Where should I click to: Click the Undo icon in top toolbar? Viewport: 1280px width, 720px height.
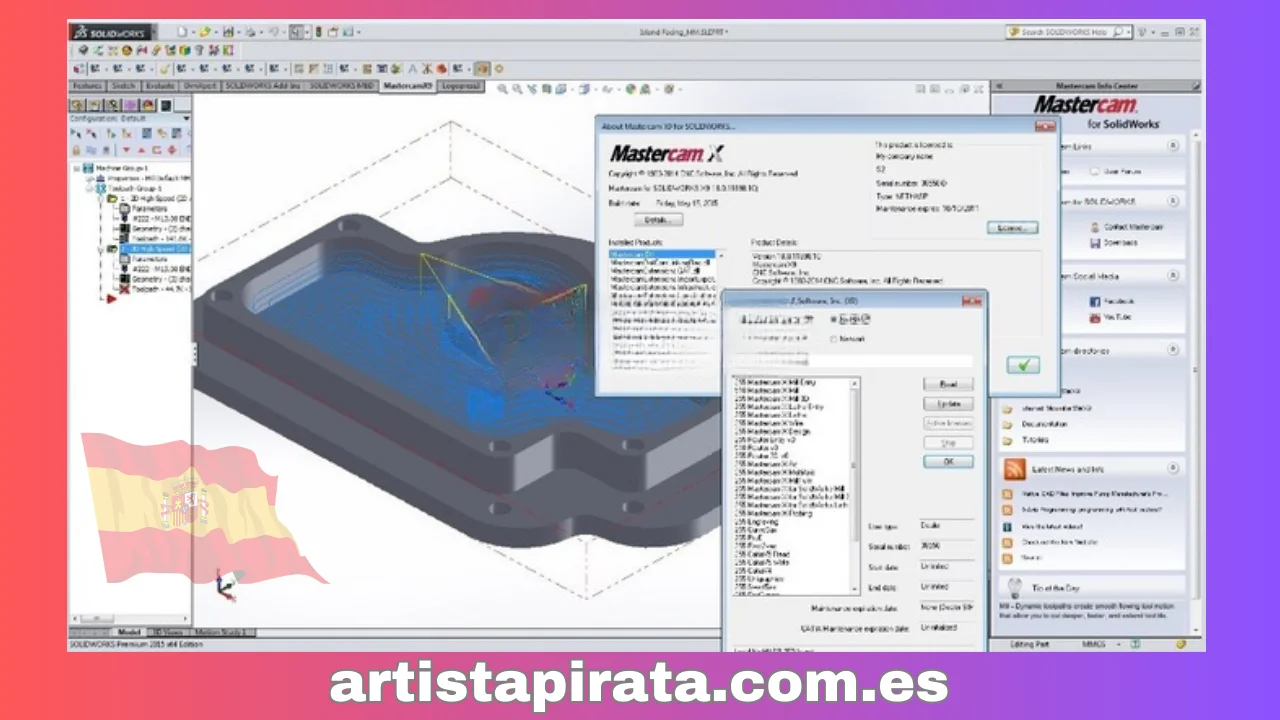273,32
